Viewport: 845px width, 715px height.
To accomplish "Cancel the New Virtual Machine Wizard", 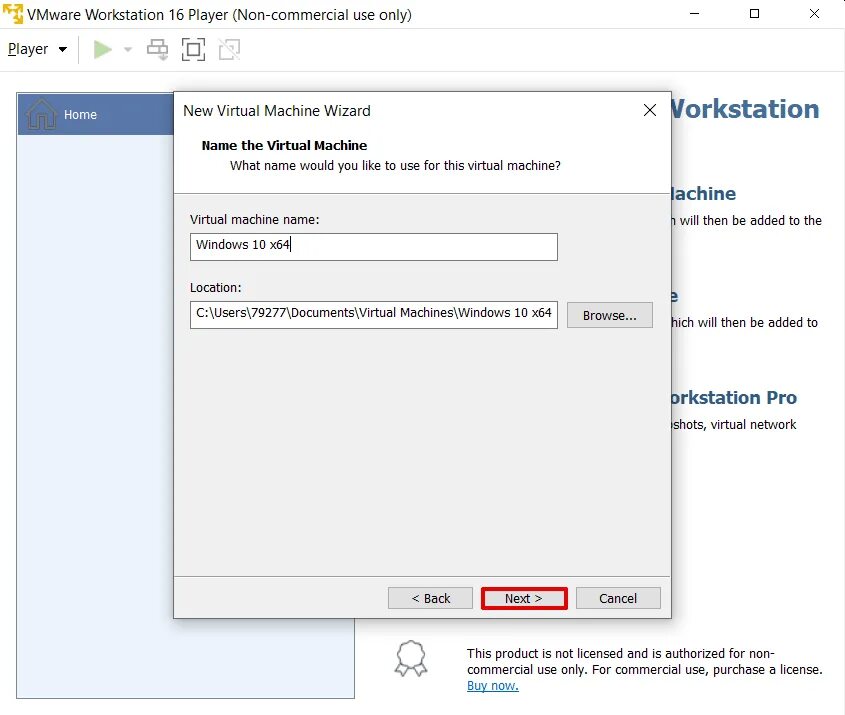I will coord(618,598).
